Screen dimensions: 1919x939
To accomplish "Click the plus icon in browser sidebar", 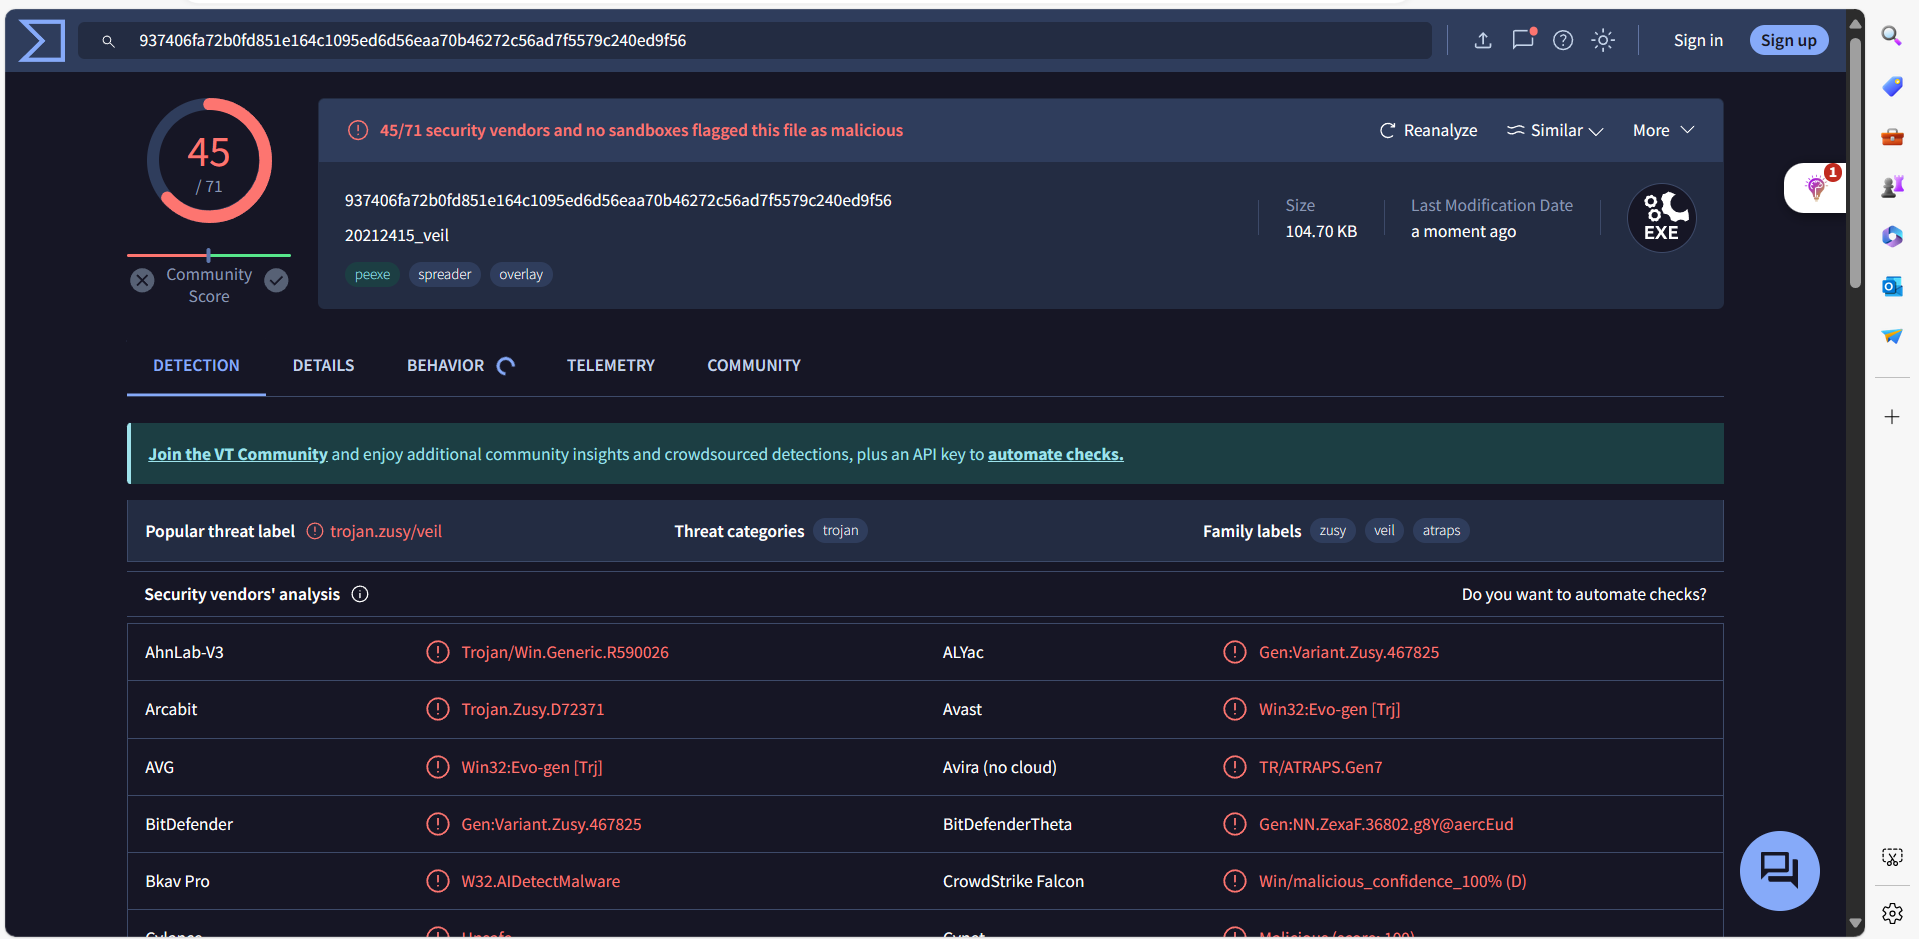I will (1891, 417).
